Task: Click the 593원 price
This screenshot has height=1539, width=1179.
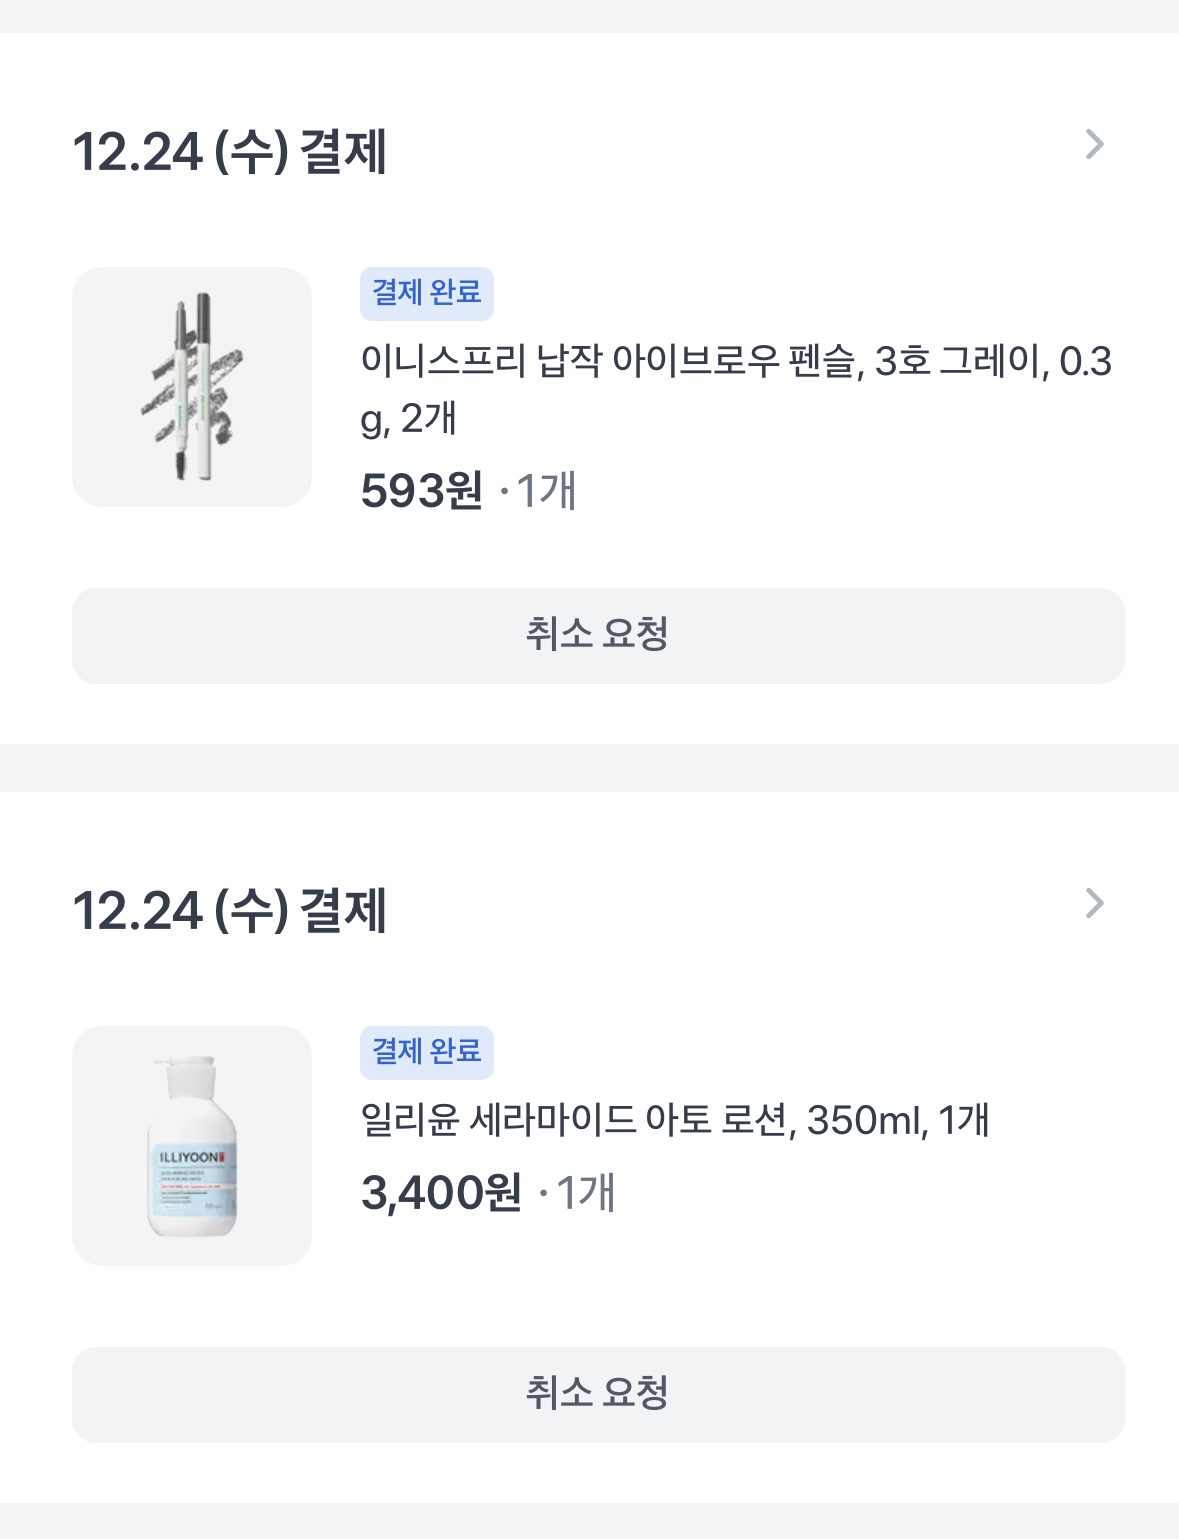Action: [x=421, y=491]
